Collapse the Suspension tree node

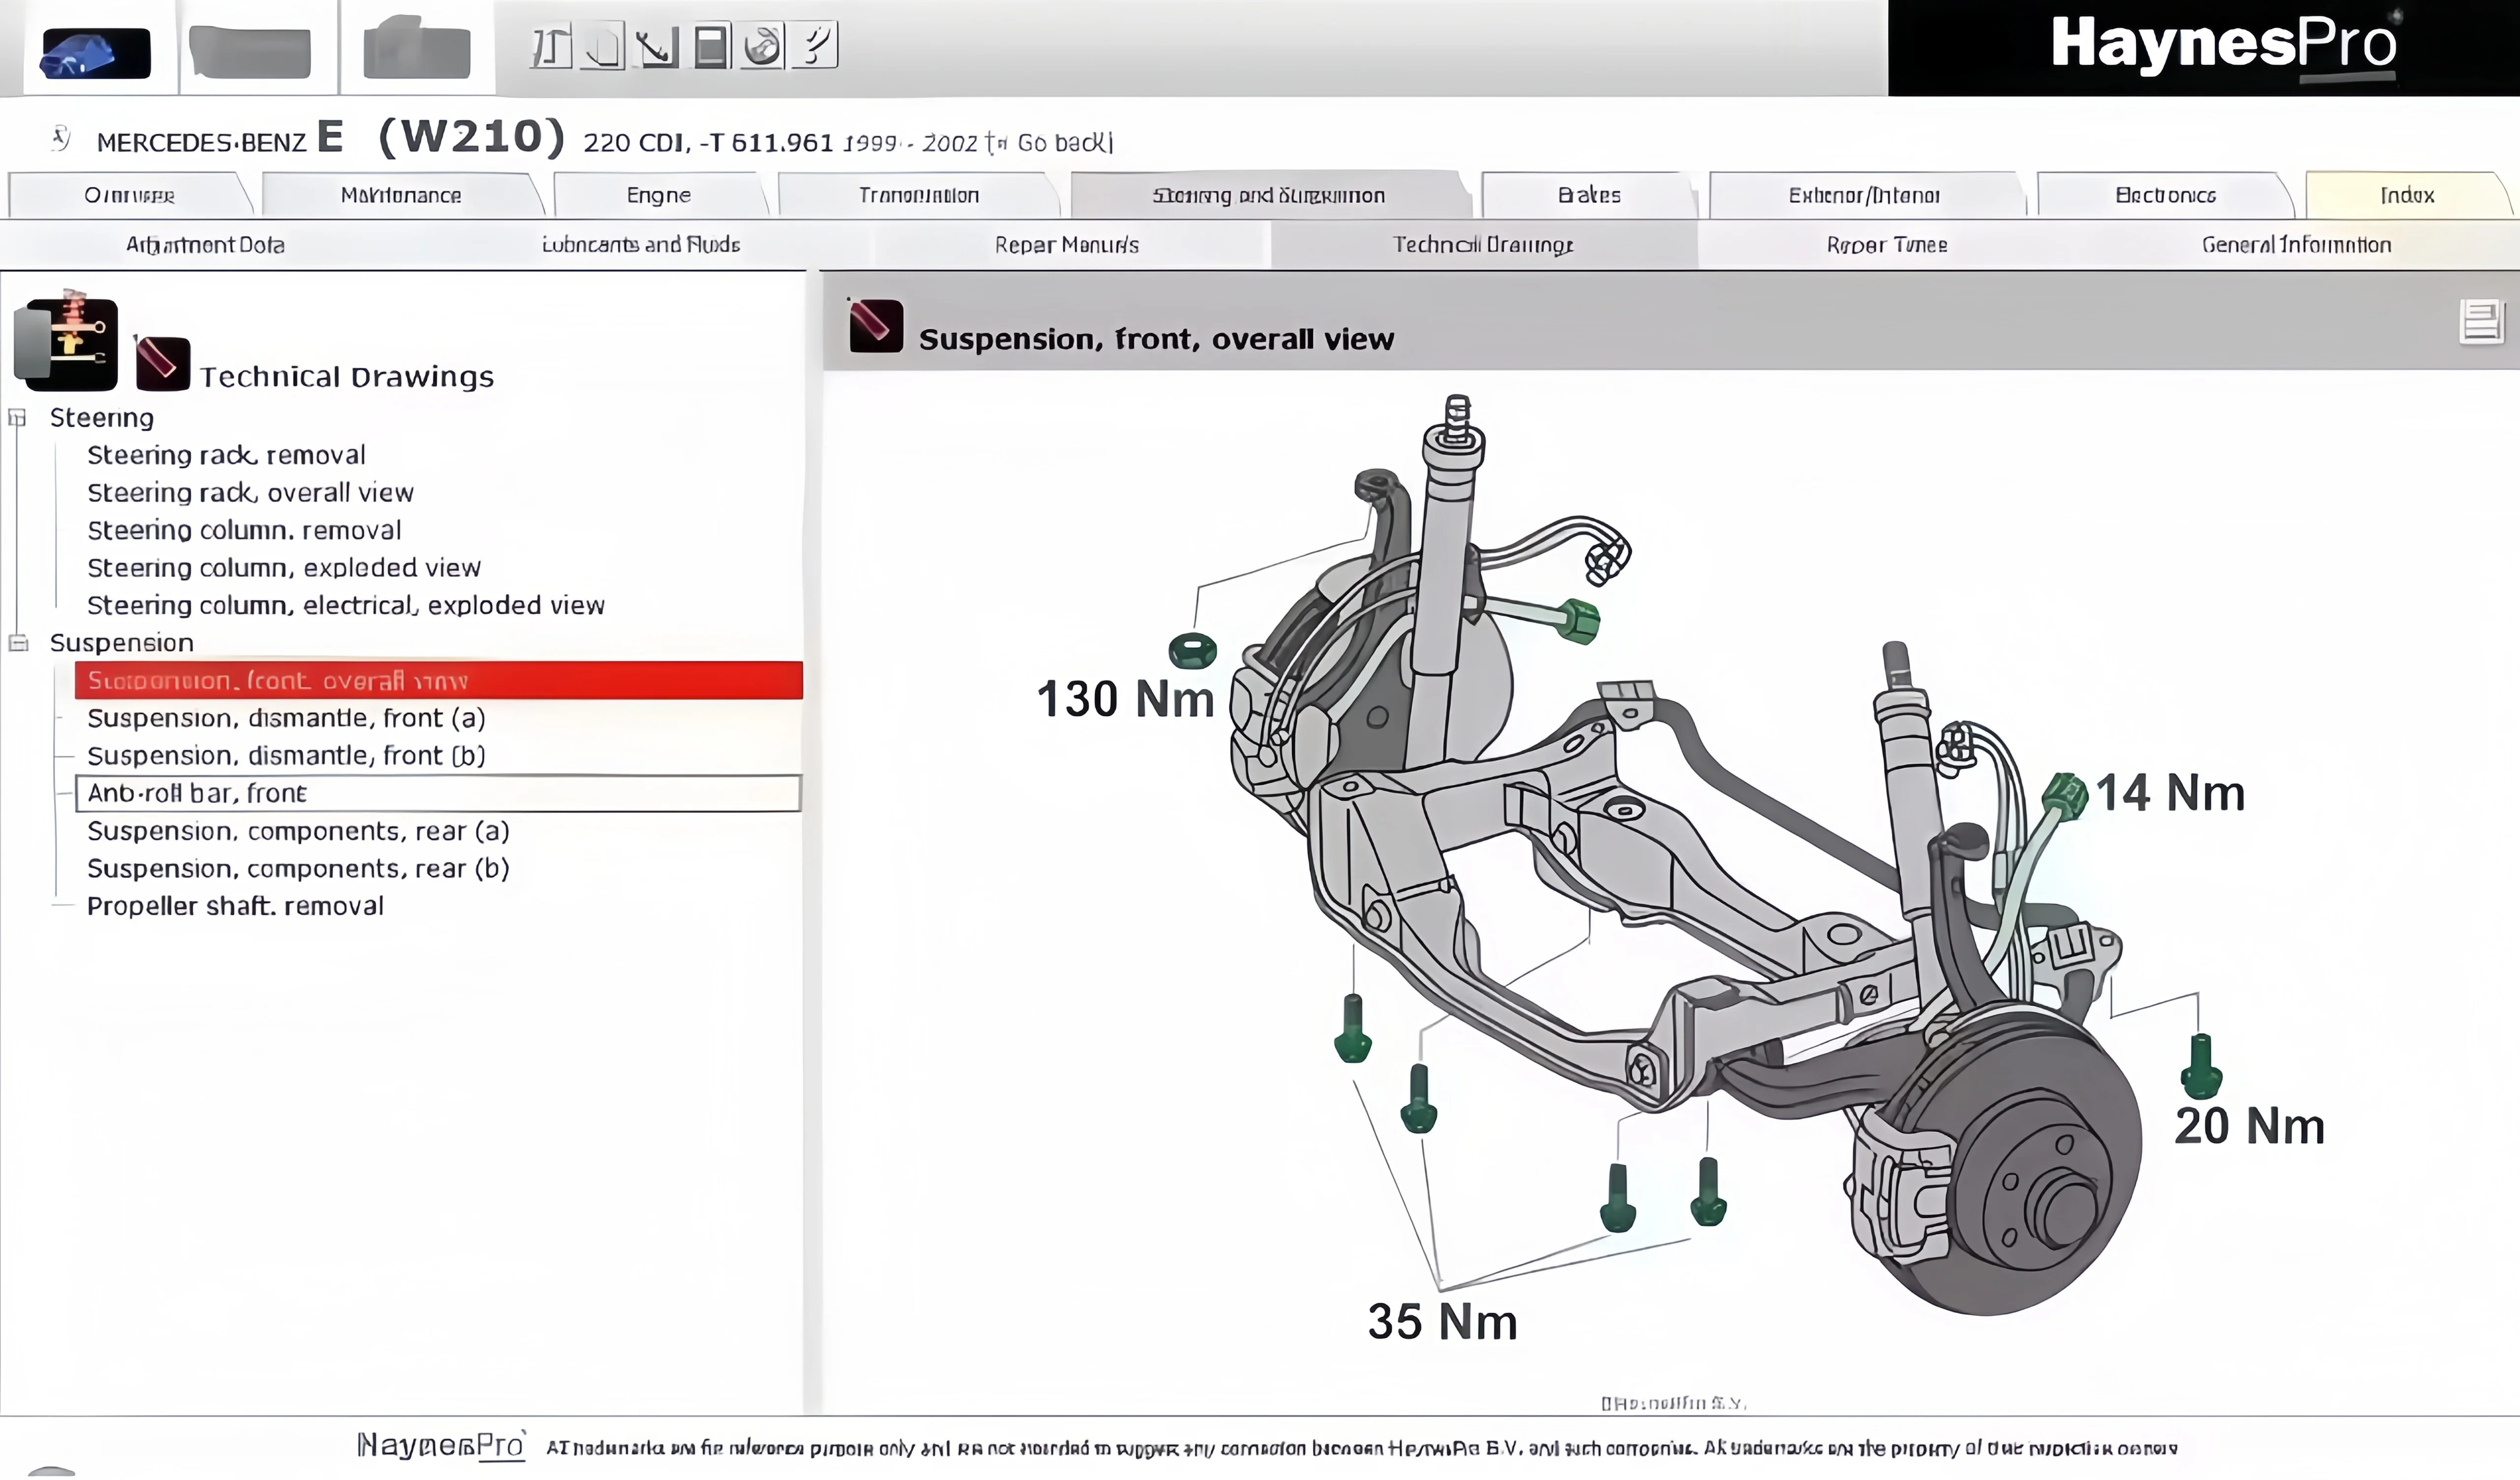click(17, 643)
